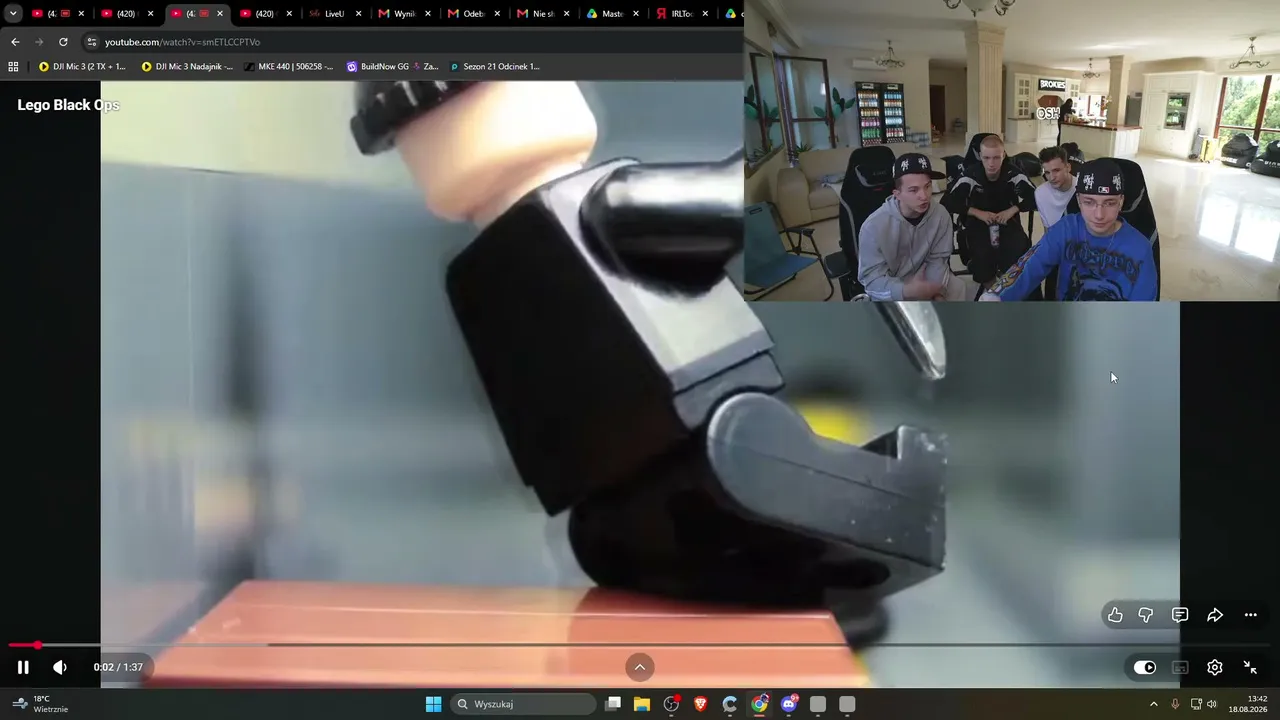Seek along the red video progress bar
This screenshot has height=720, width=1280.
tap(640, 645)
